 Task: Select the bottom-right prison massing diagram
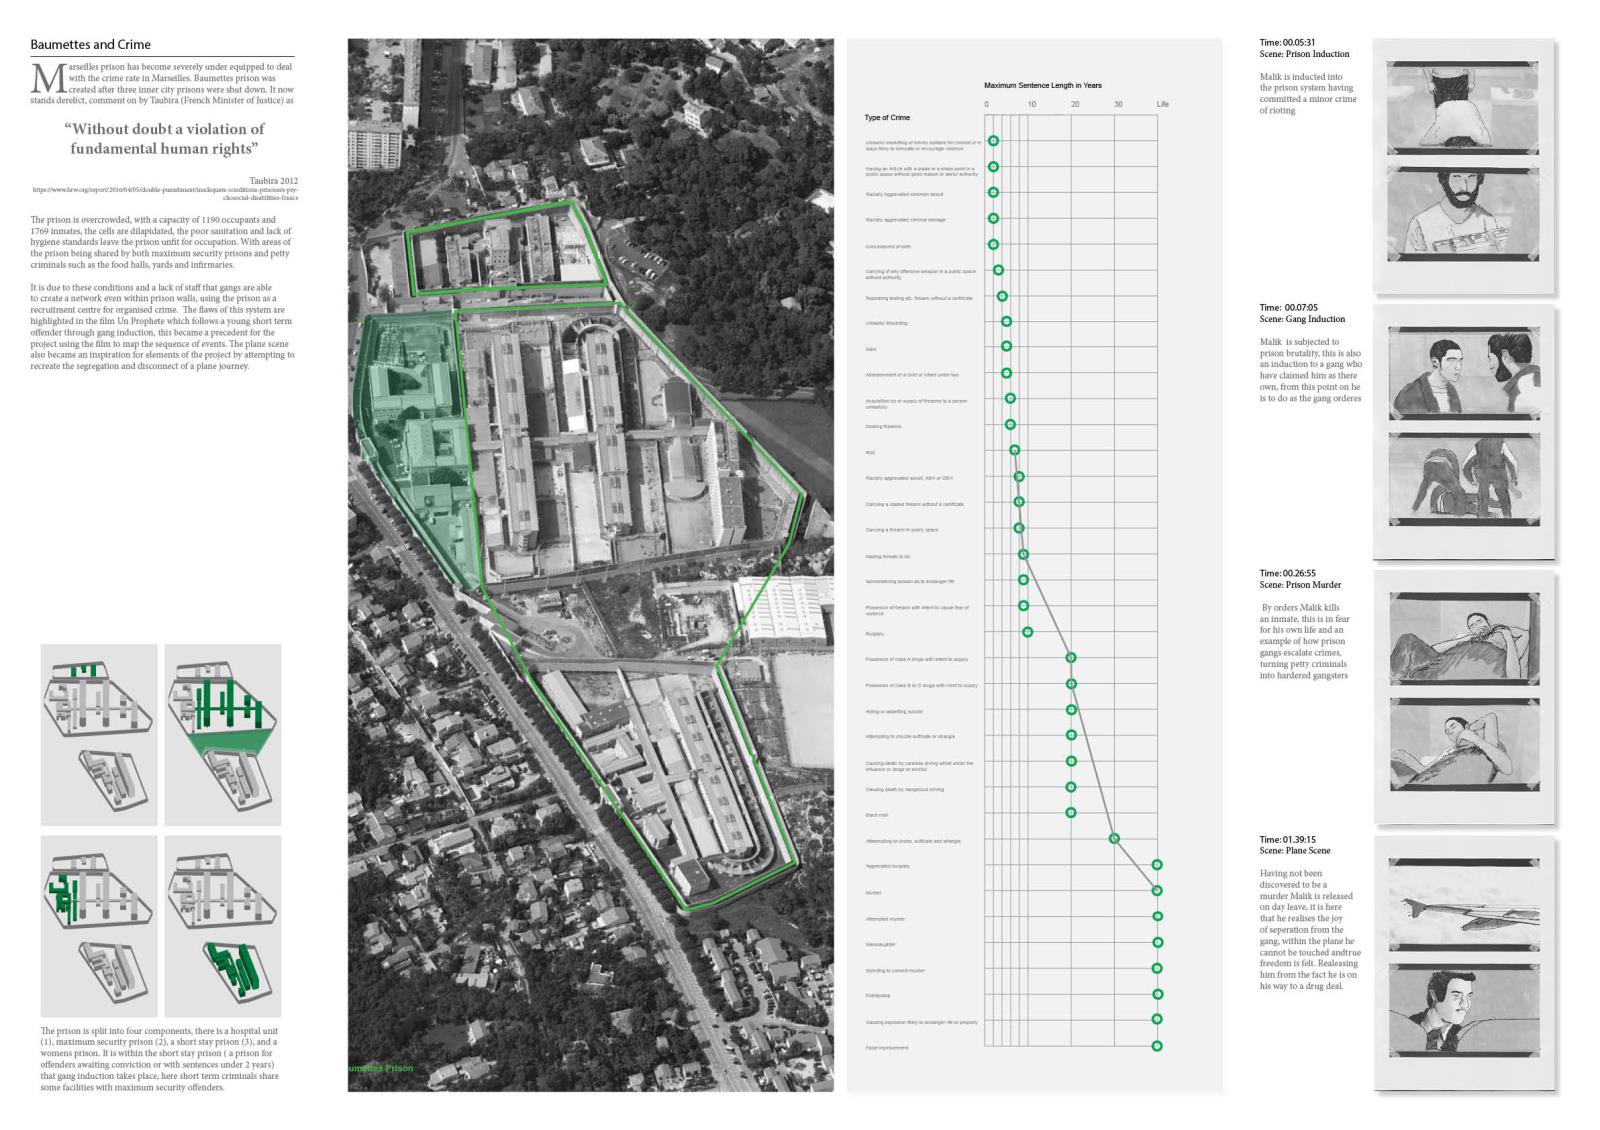(223, 926)
